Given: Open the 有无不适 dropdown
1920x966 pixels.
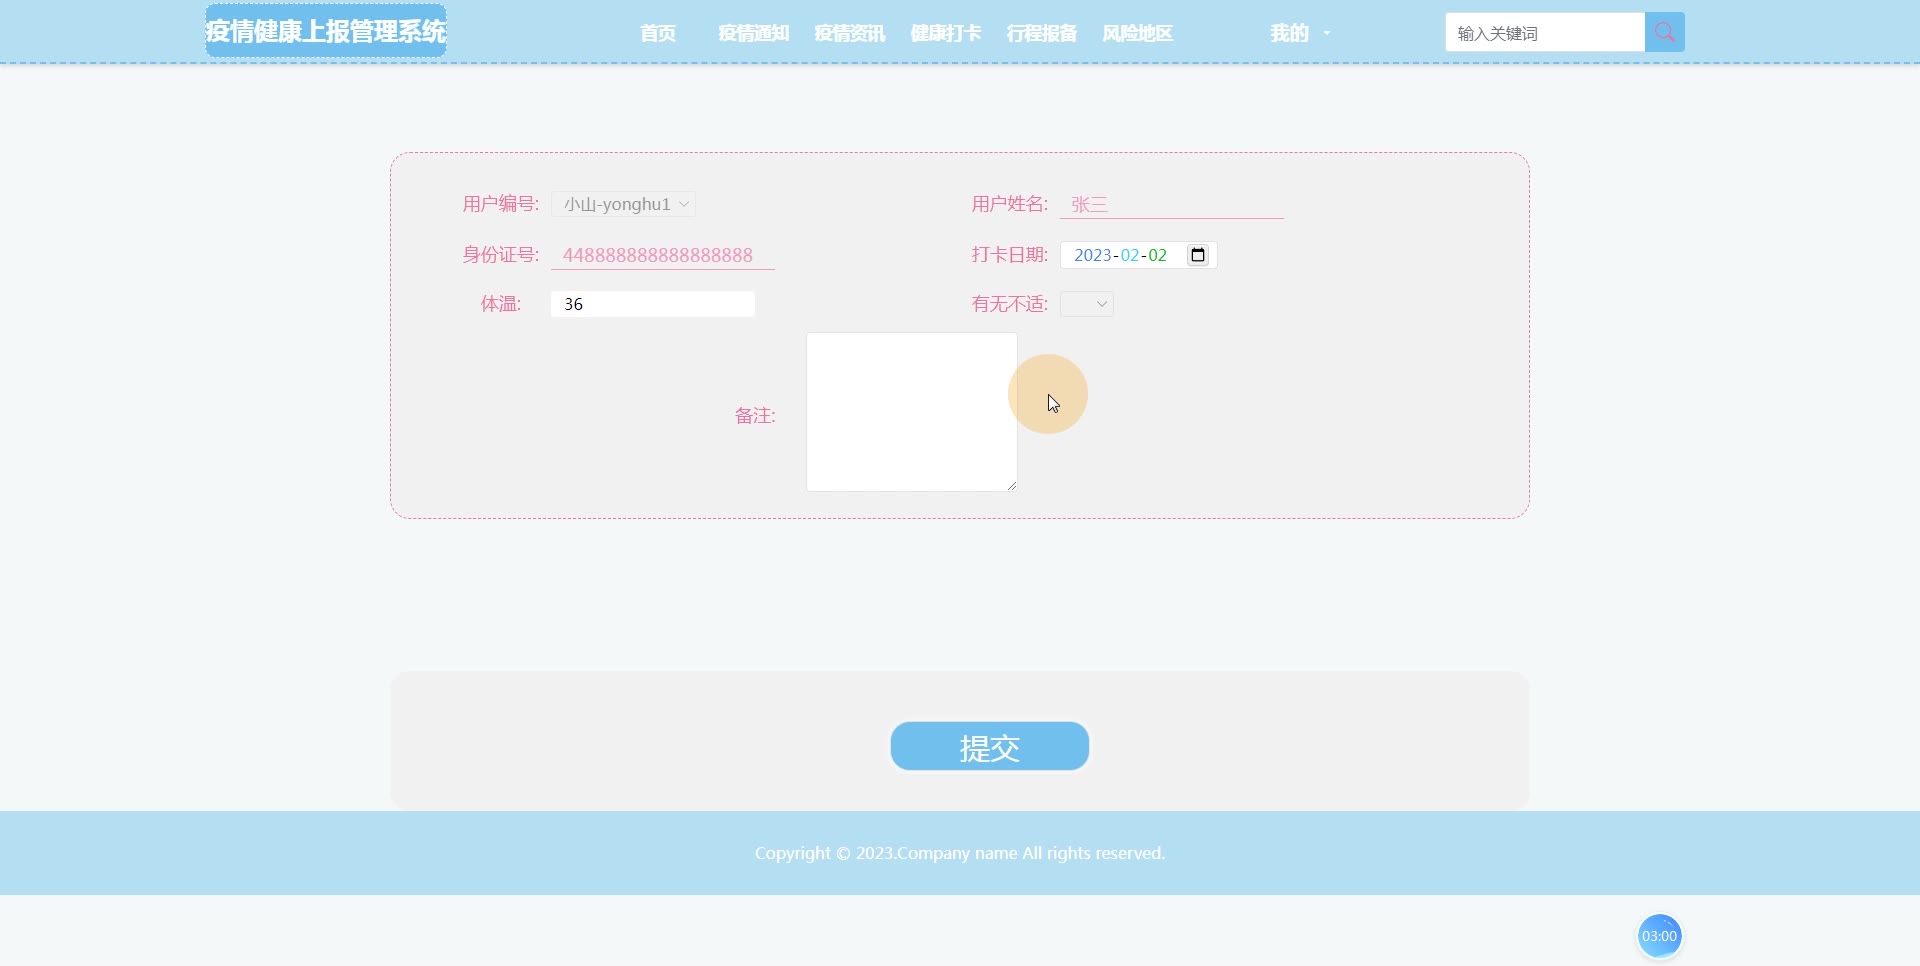Looking at the screenshot, I should (x=1087, y=304).
